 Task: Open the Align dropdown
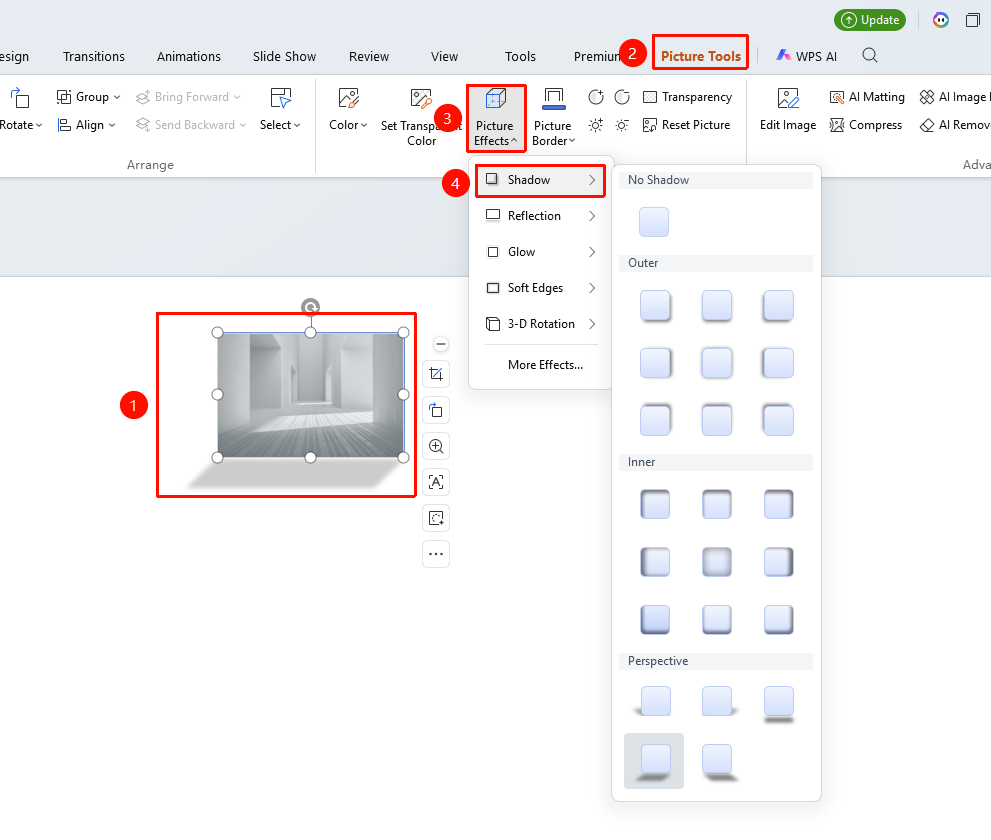point(87,125)
